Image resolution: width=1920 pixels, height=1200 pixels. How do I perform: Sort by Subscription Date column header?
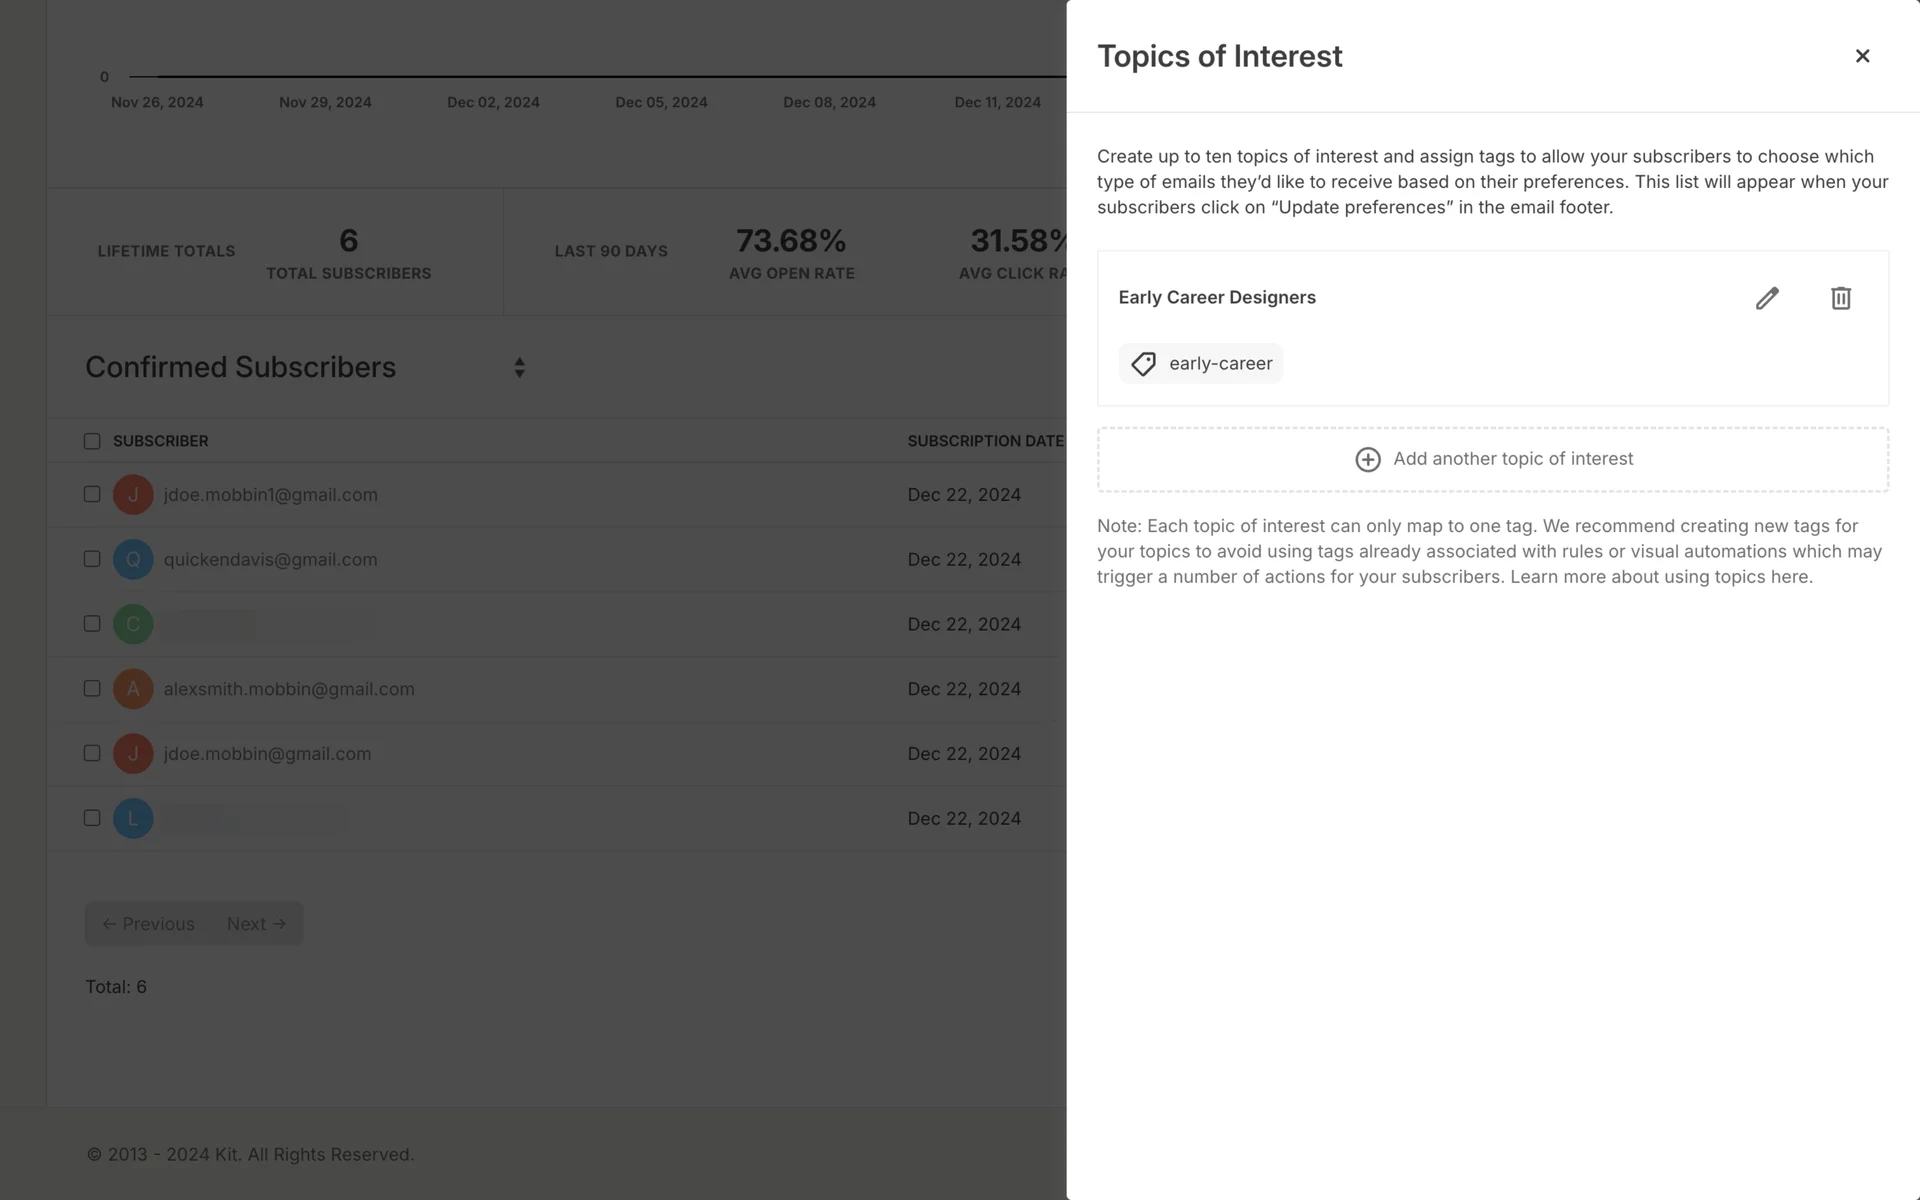(985, 441)
